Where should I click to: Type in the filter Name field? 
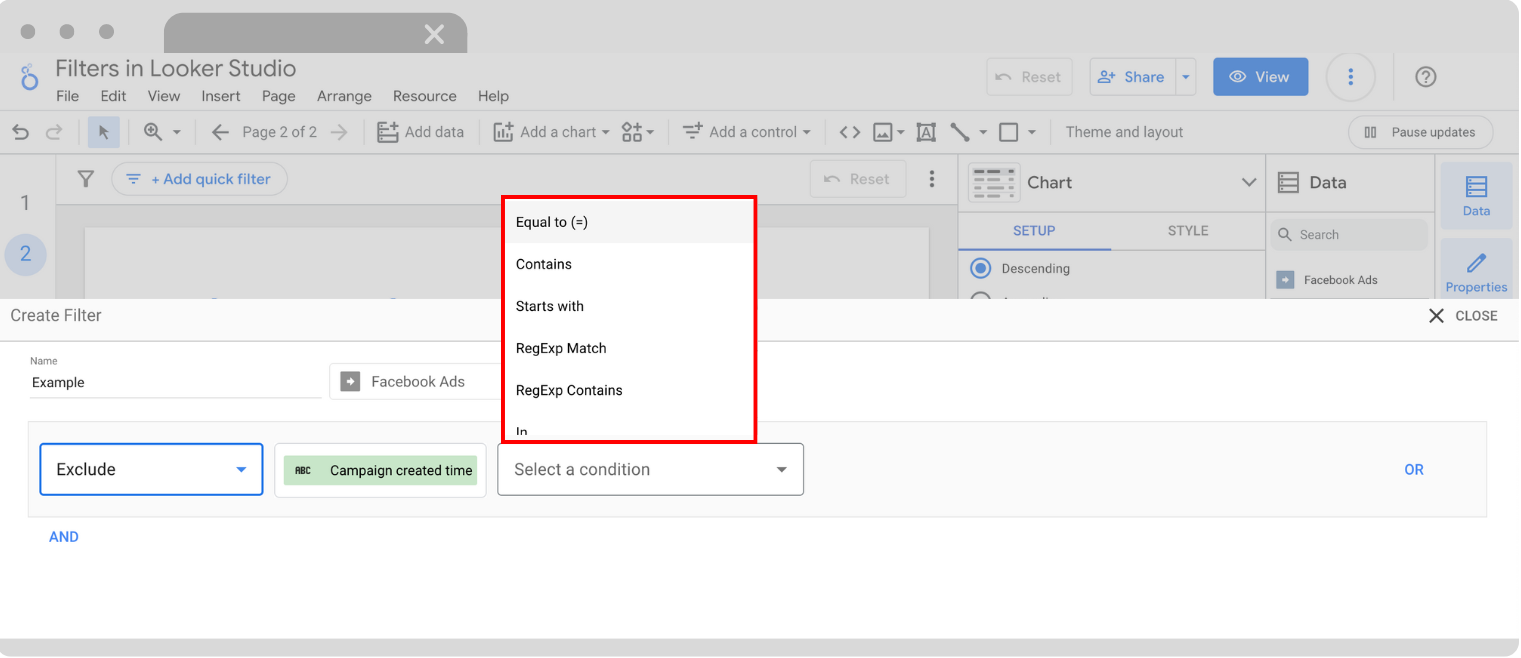[175, 382]
